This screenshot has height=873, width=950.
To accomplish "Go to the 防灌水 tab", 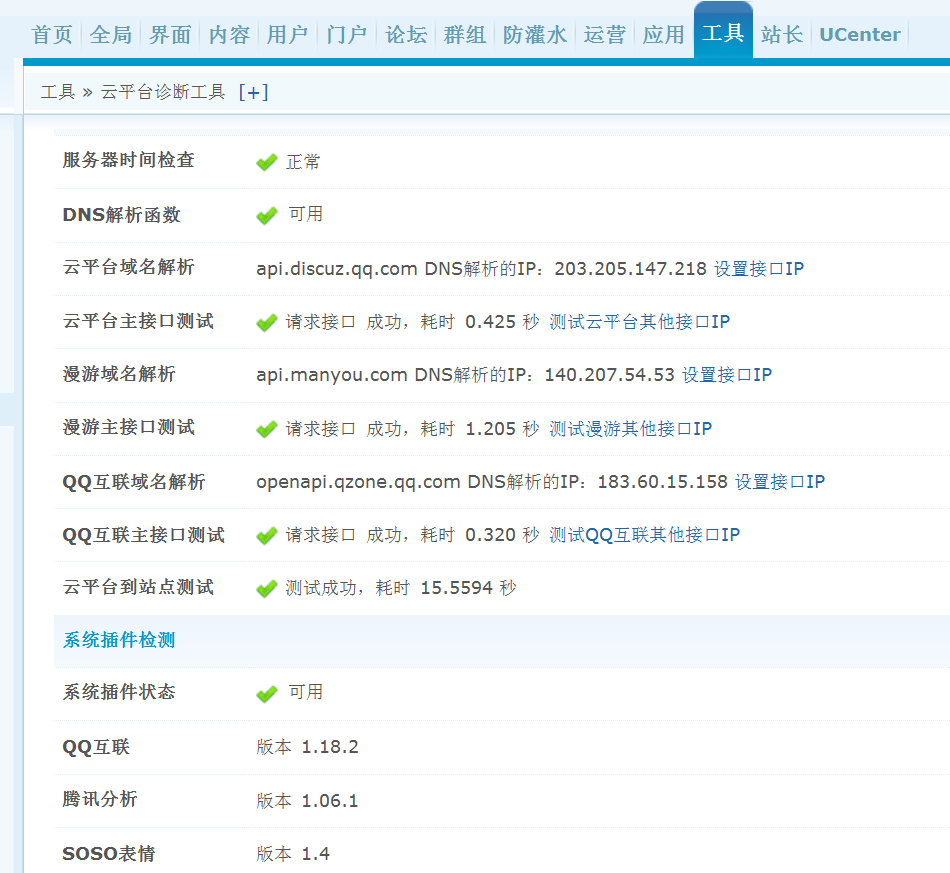I will click(x=535, y=35).
